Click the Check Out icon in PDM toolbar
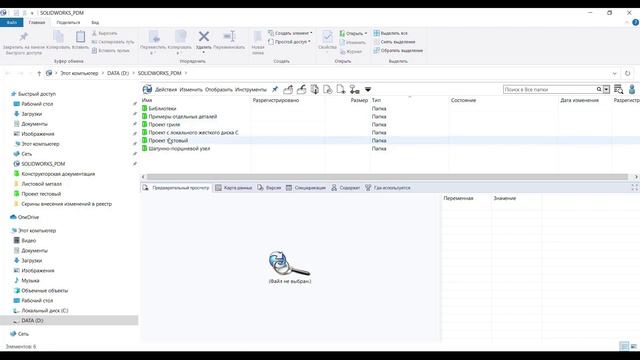 click(288, 89)
